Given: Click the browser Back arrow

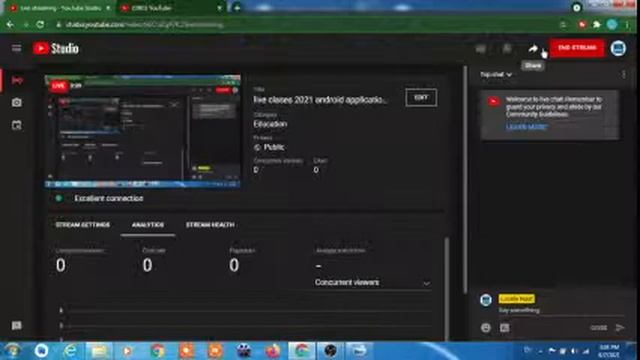Looking at the screenshot, I should click(x=10, y=24).
